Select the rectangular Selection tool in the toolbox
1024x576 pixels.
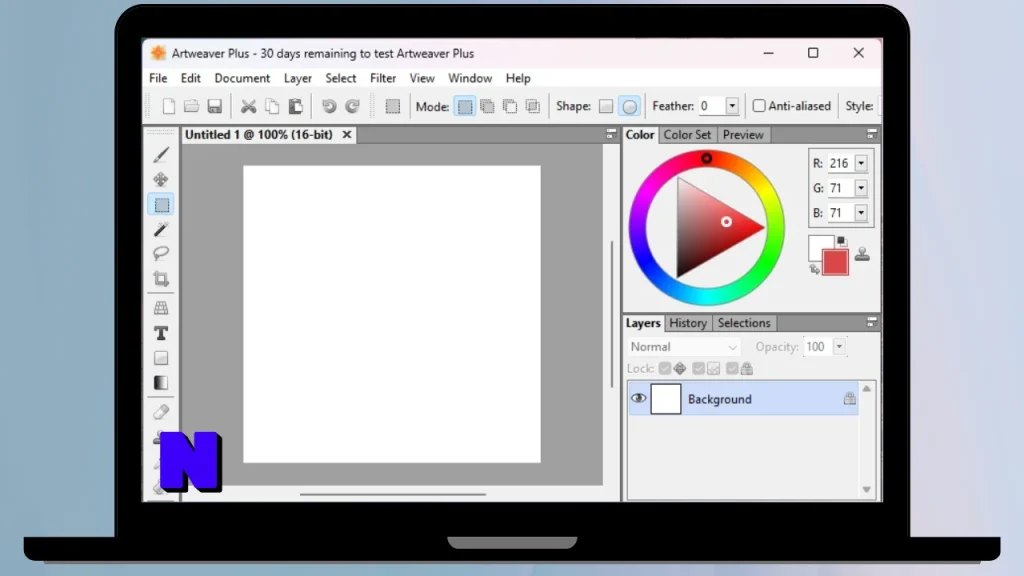click(x=161, y=205)
